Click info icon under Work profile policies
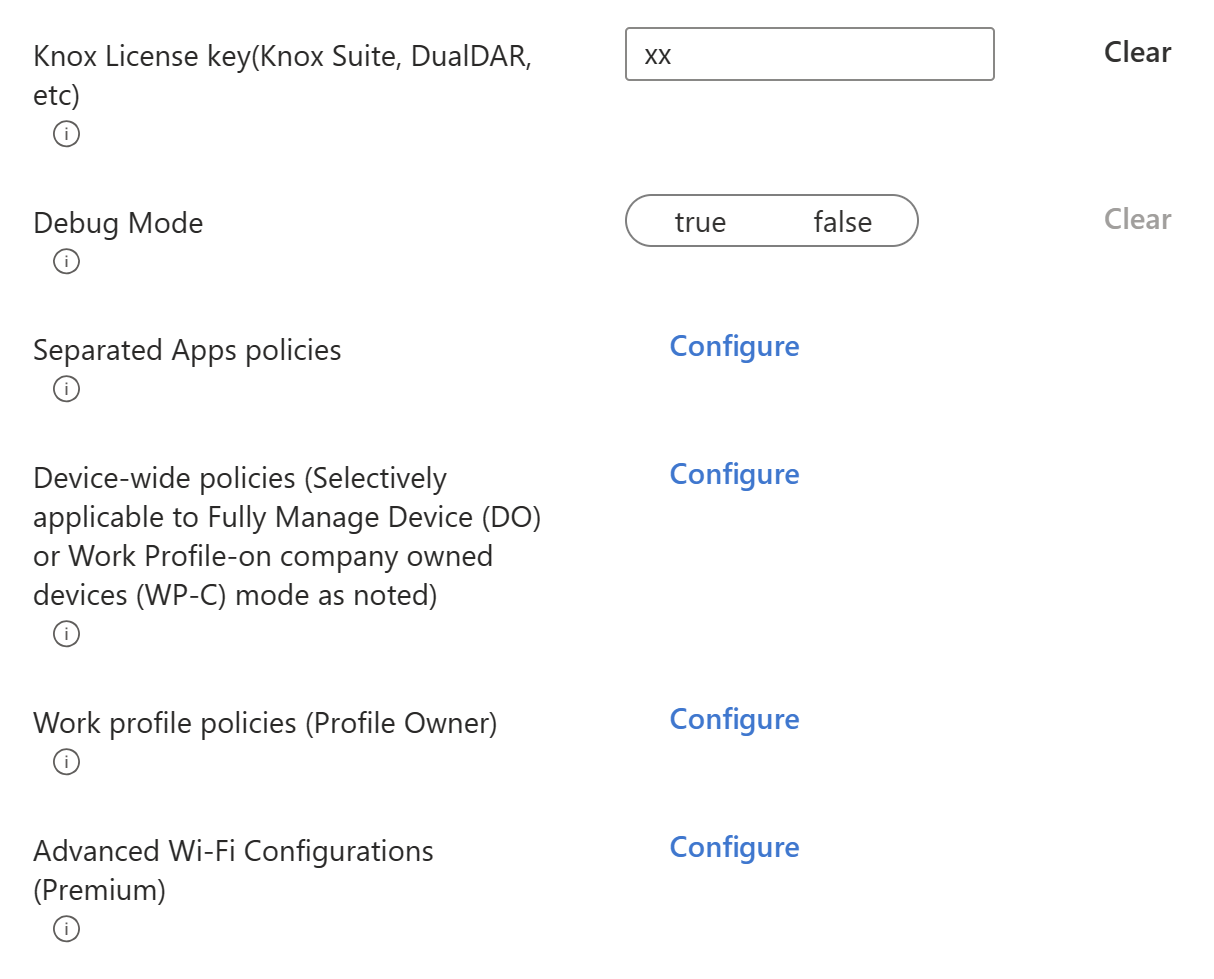This screenshot has height=979, width=1214. click(x=65, y=761)
